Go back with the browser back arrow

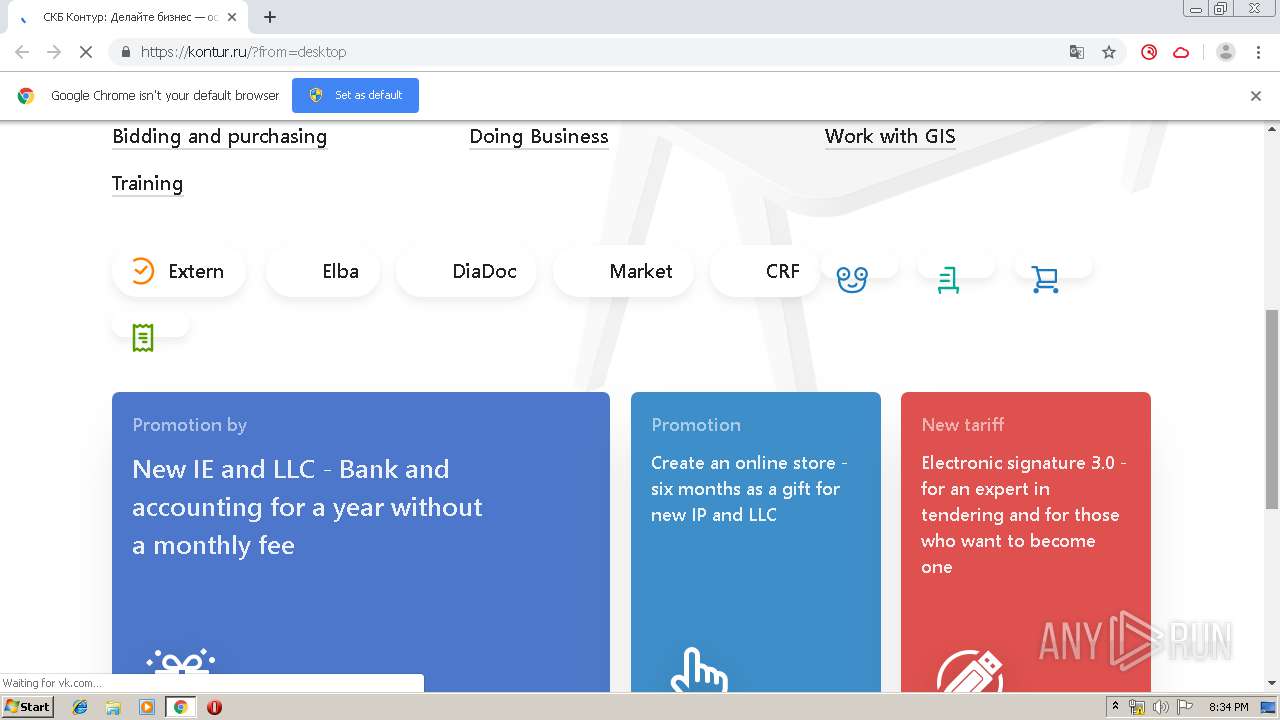click(22, 52)
